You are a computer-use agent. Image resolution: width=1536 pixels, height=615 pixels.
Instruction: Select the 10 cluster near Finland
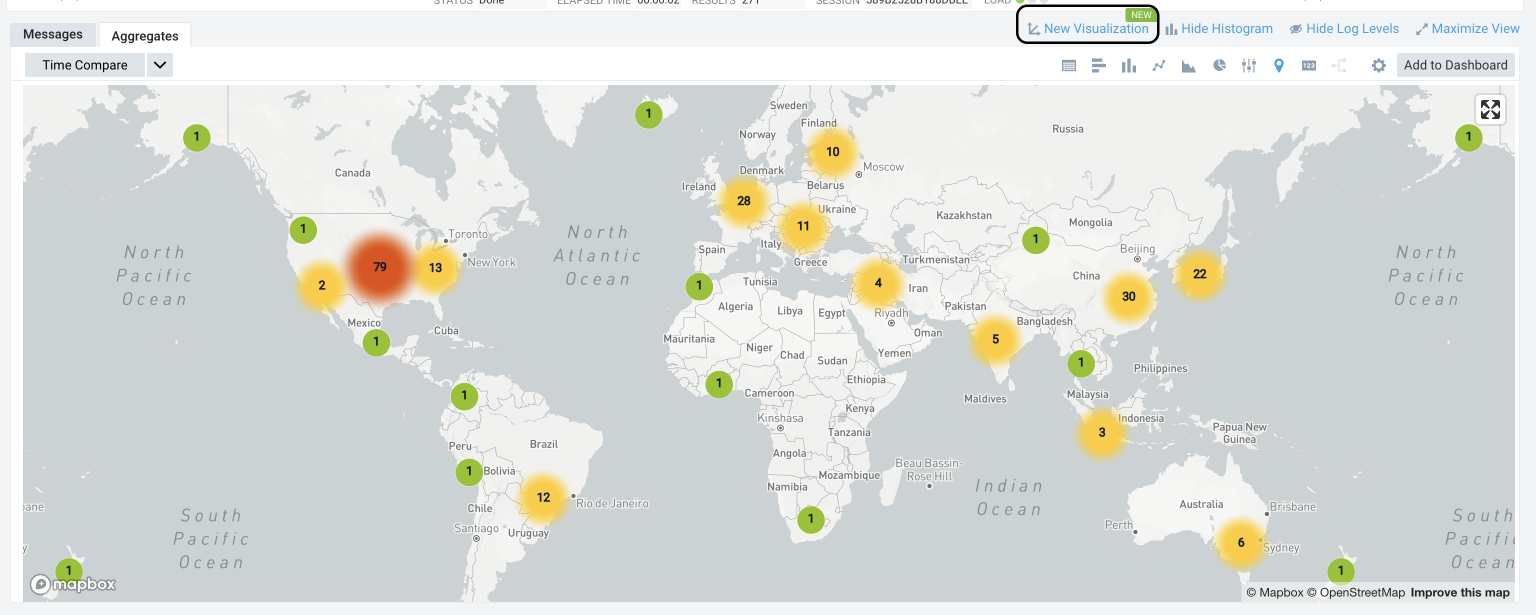point(833,152)
